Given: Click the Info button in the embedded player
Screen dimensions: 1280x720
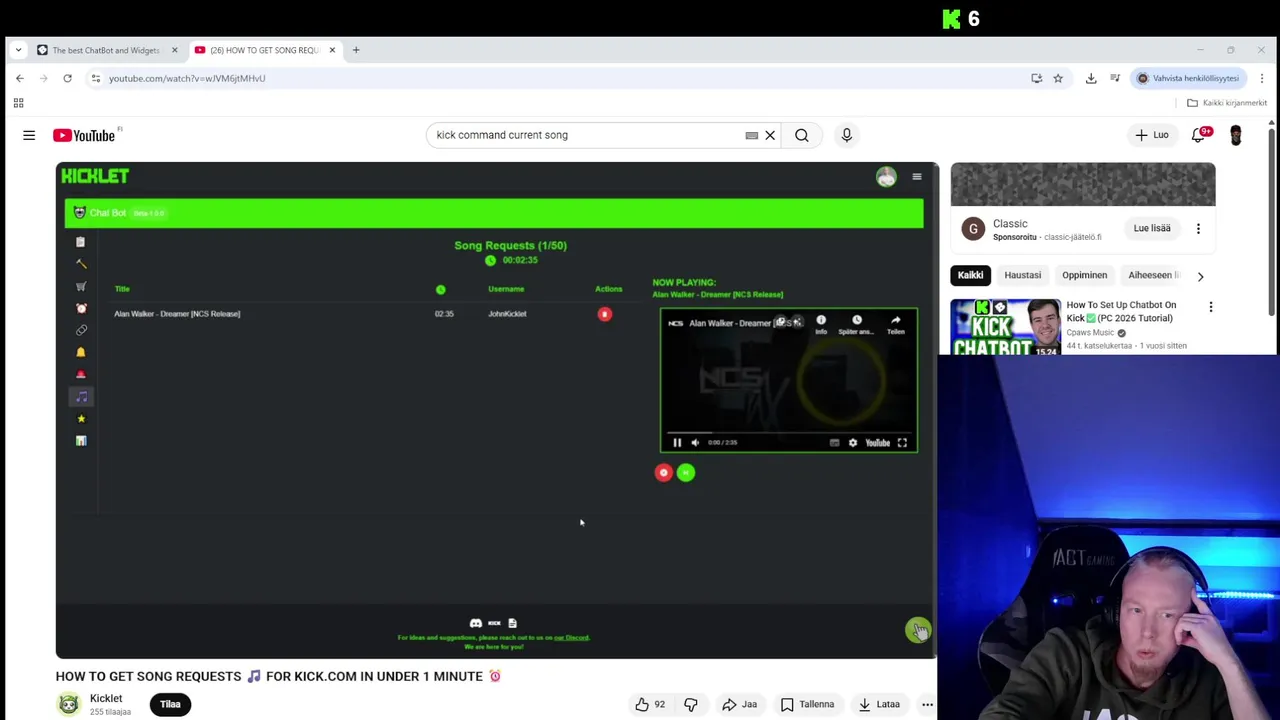Looking at the screenshot, I should coord(821,324).
